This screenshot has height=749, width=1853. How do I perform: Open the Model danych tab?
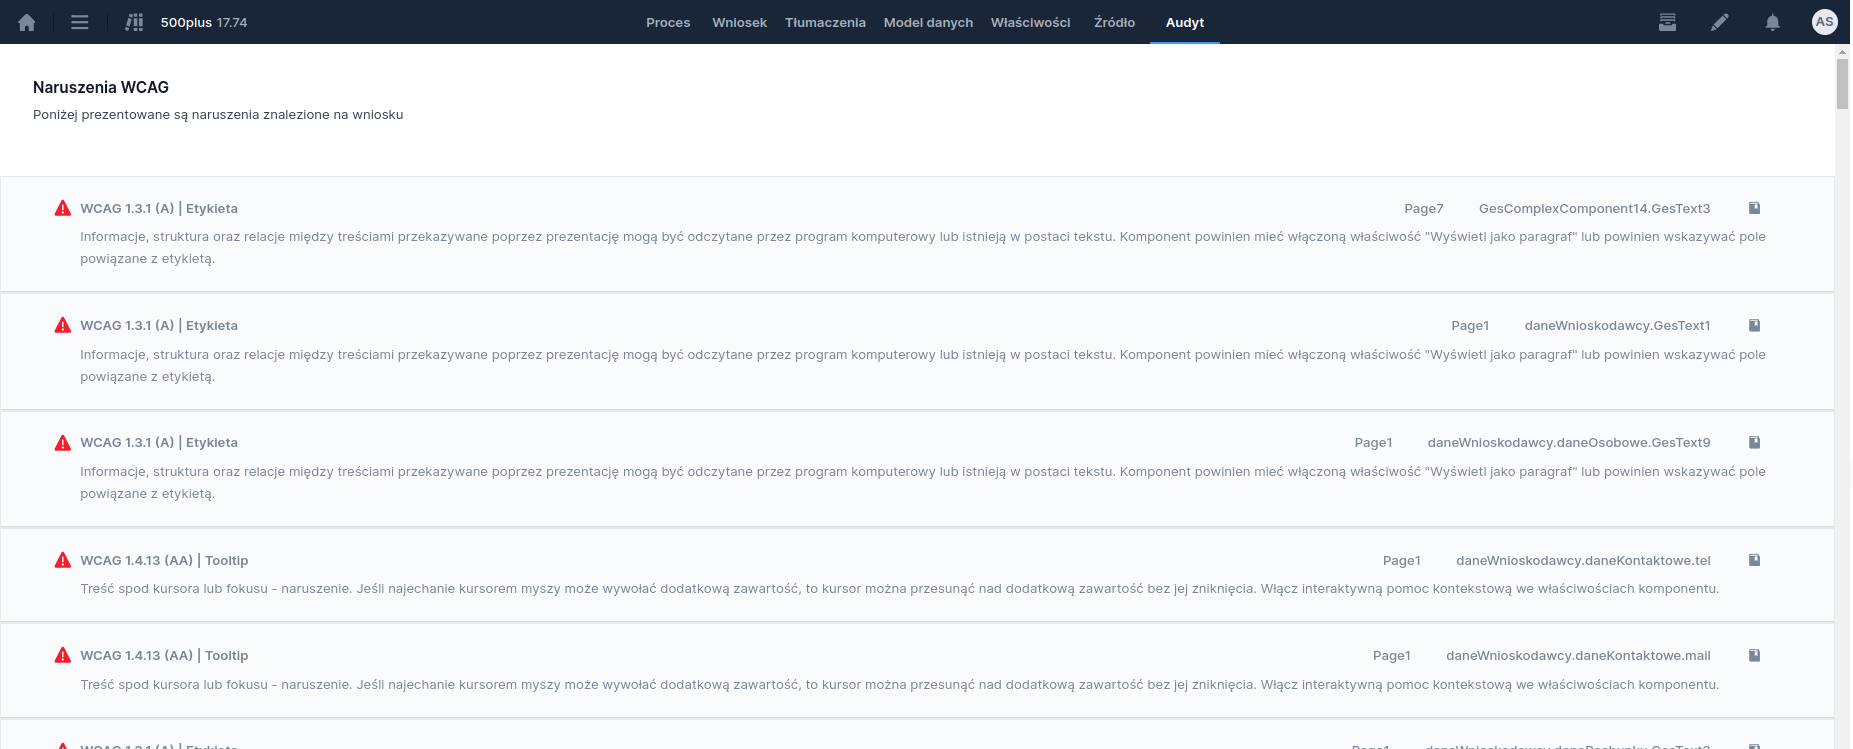pos(928,22)
